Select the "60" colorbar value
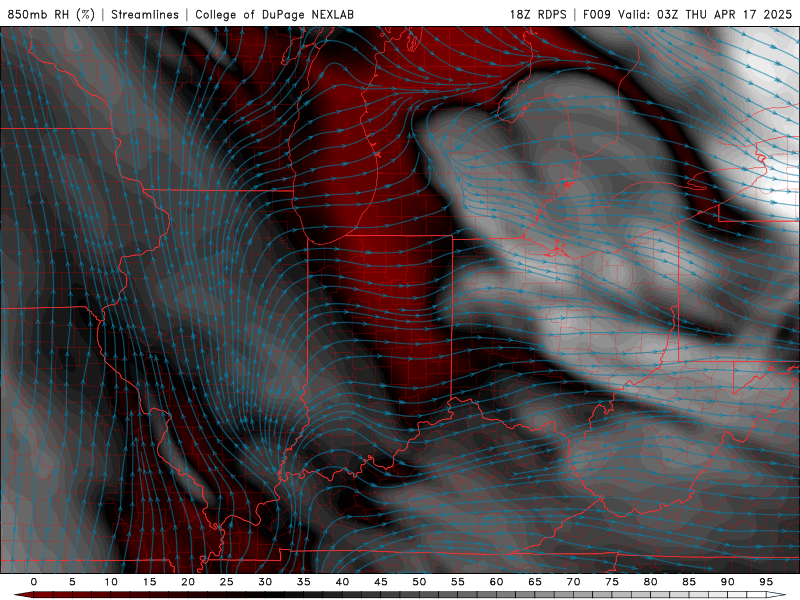 [x=496, y=582]
